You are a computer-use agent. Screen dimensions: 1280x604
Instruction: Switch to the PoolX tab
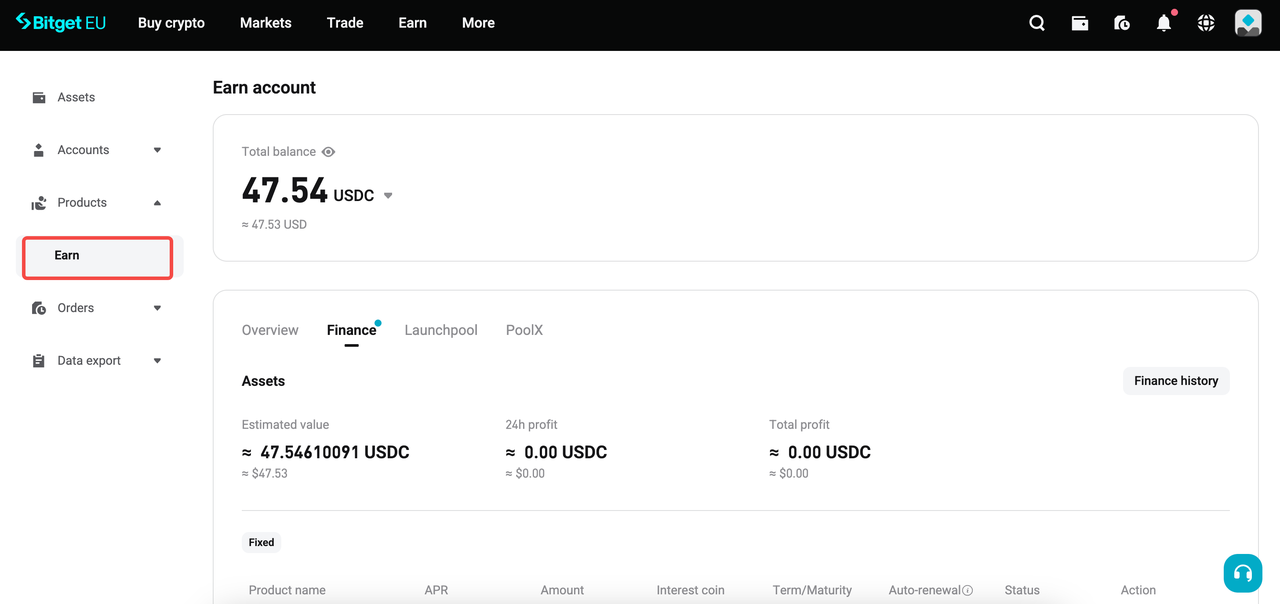(x=524, y=330)
